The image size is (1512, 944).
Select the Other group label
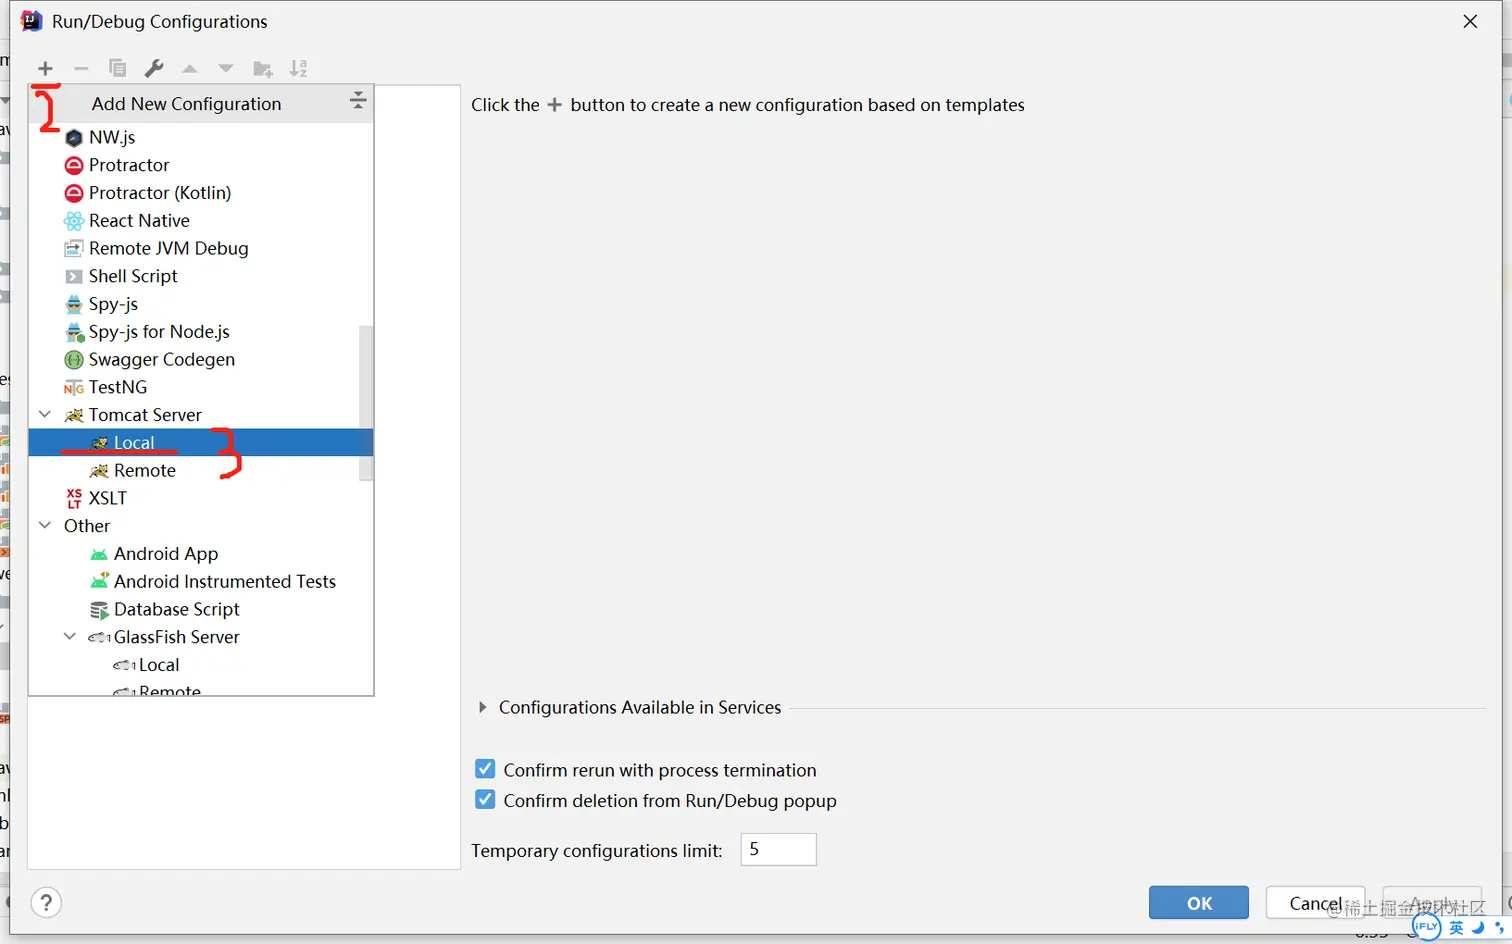pyautogui.click(x=87, y=526)
